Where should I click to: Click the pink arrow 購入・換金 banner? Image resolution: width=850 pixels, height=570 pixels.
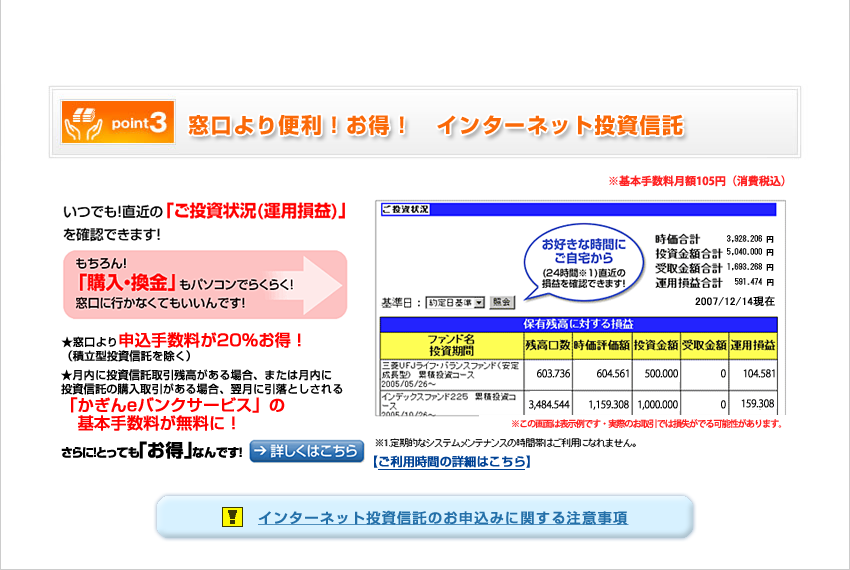205,284
